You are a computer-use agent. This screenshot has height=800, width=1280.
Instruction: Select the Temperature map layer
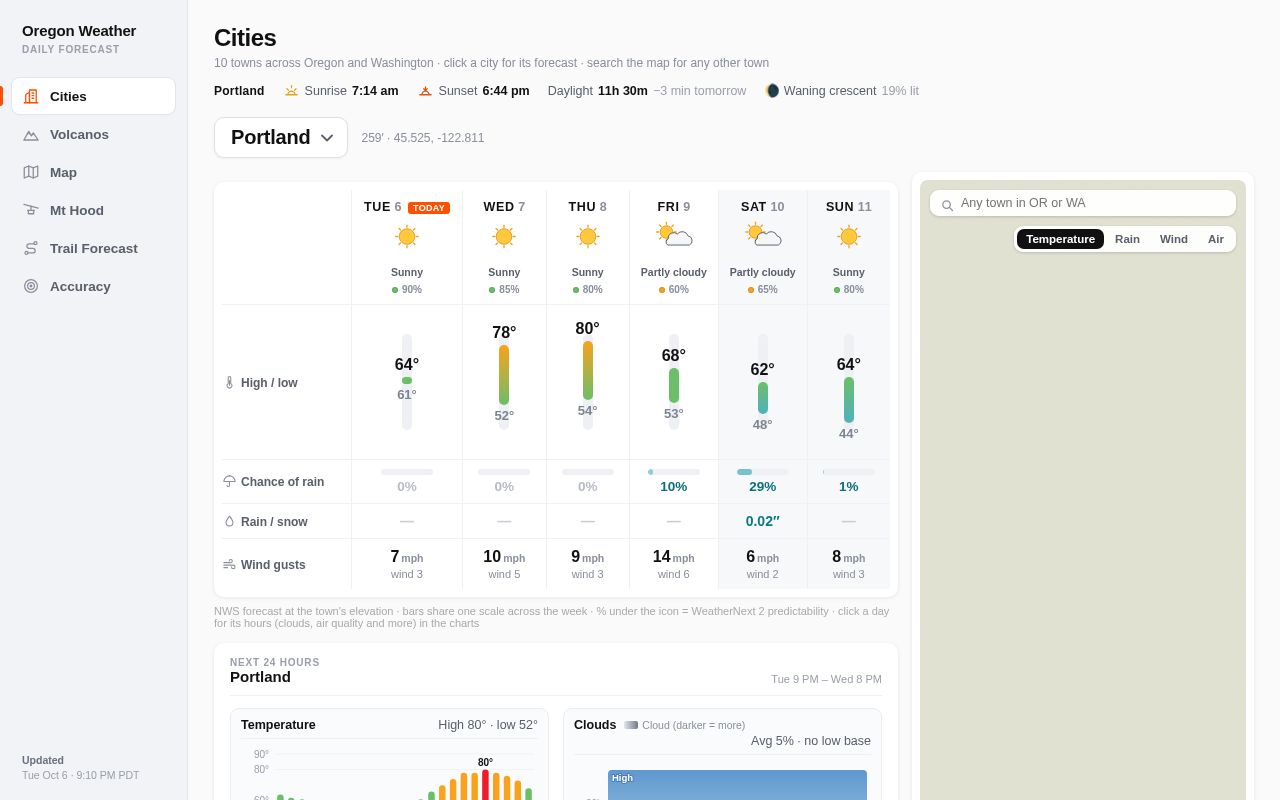point(1060,239)
